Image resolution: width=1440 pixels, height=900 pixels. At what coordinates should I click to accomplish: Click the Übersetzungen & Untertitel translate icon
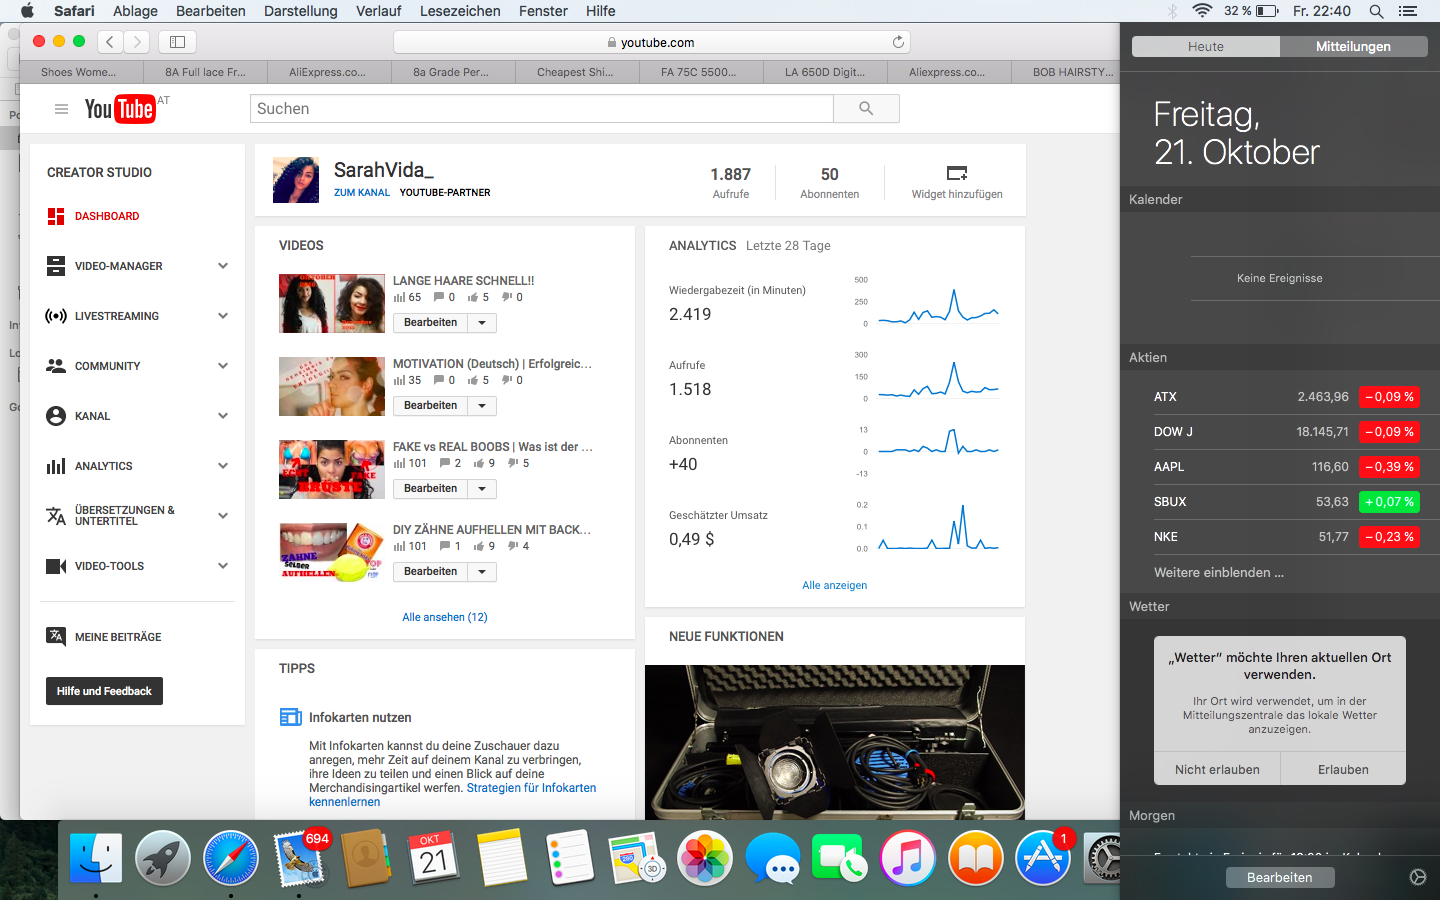pos(56,516)
